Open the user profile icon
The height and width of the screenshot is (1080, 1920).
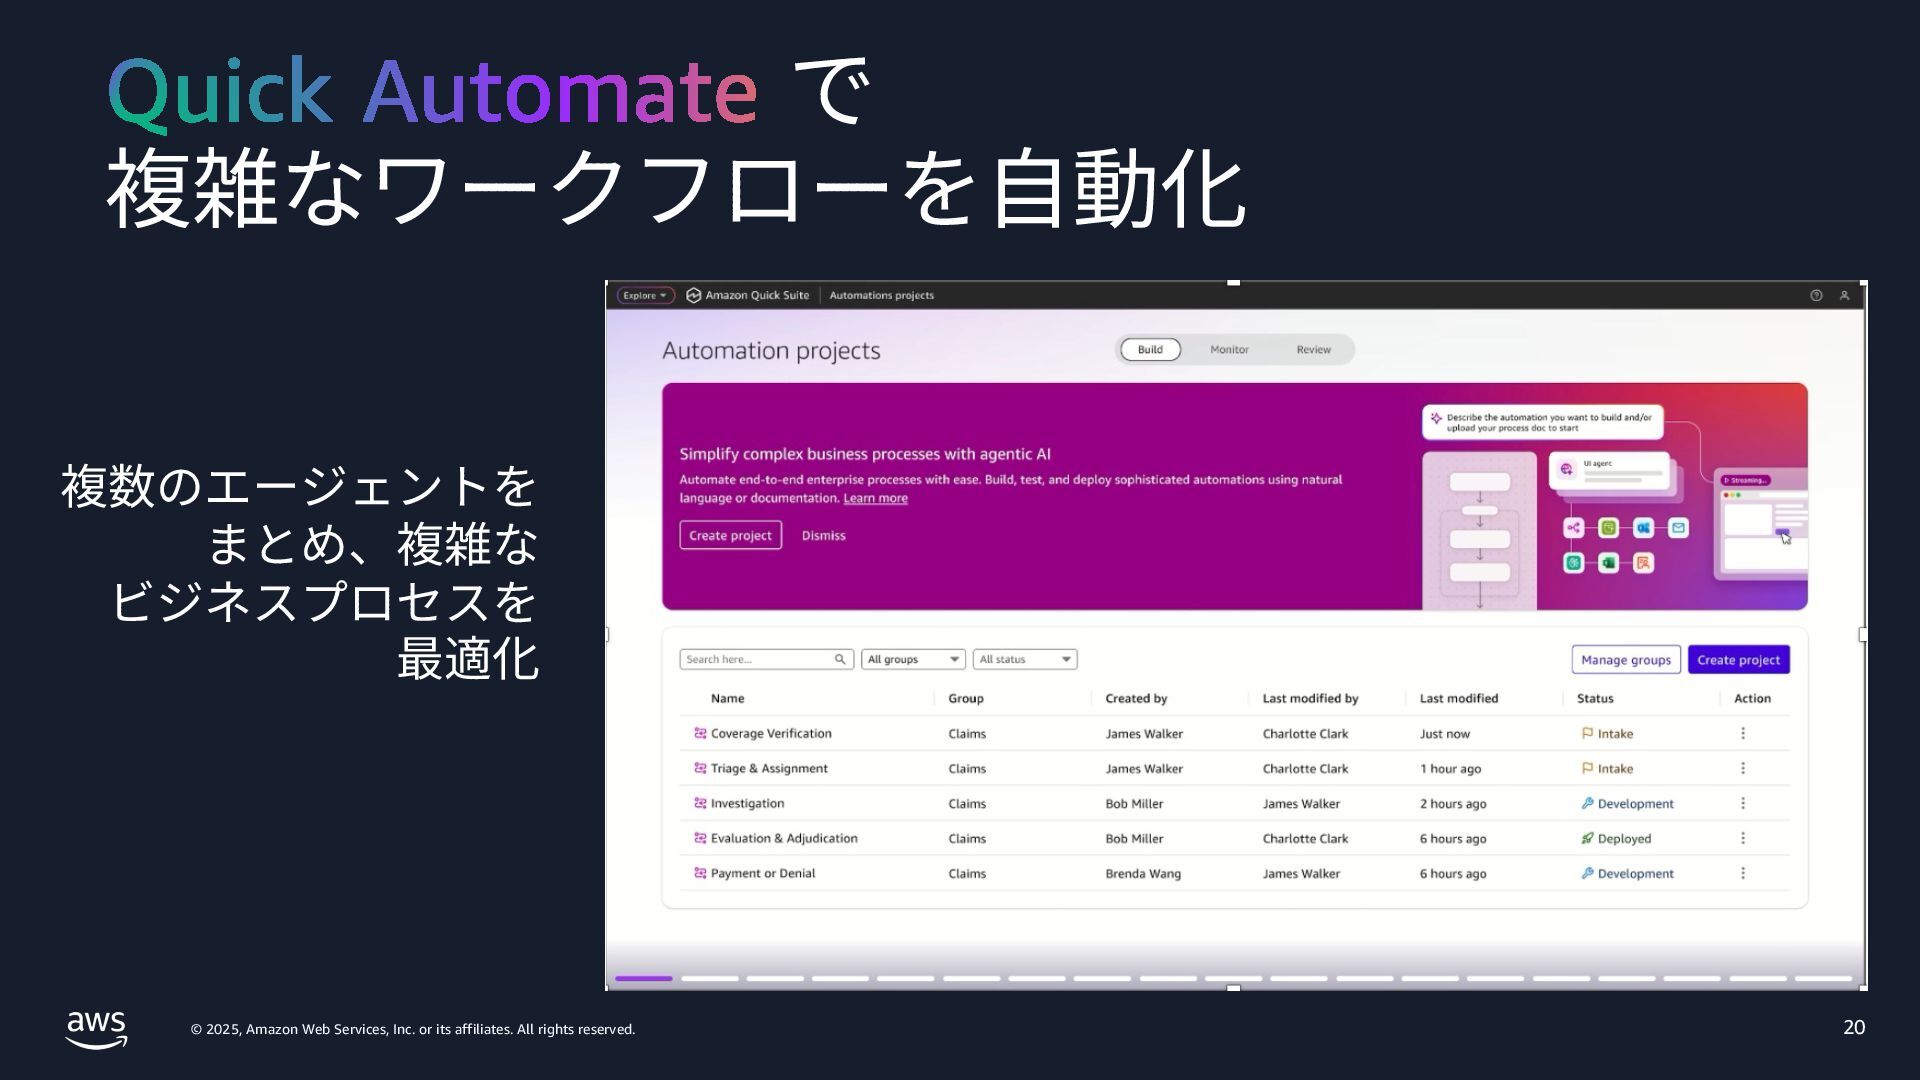pyautogui.click(x=1844, y=295)
